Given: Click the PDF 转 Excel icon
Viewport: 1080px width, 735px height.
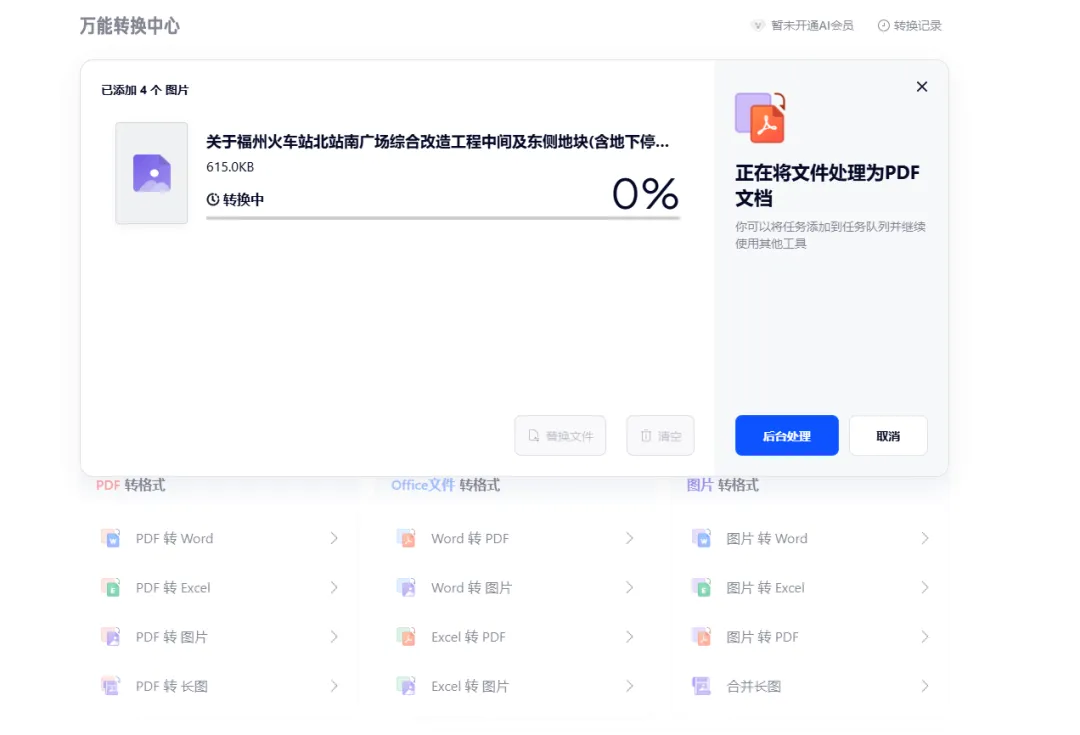Looking at the screenshot, I should point(111,588).
